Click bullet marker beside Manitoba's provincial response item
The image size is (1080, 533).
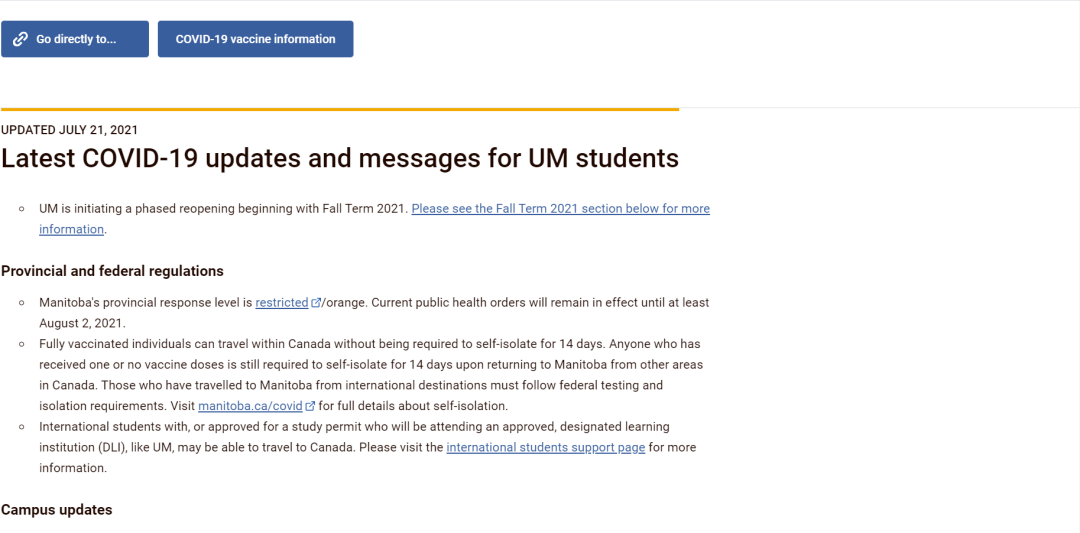23,302
